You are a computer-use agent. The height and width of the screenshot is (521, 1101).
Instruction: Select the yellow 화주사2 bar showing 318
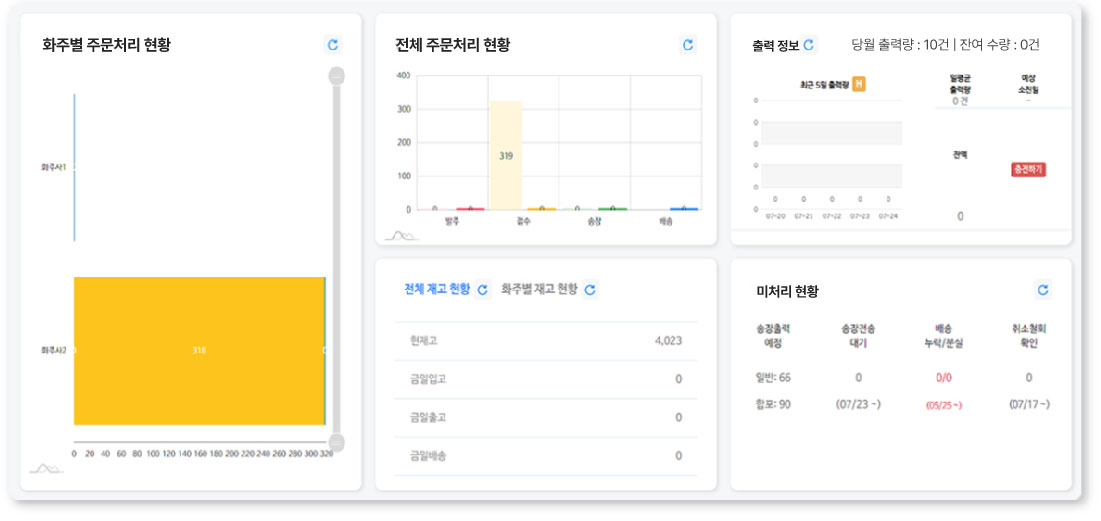click(x=199, y=350)
